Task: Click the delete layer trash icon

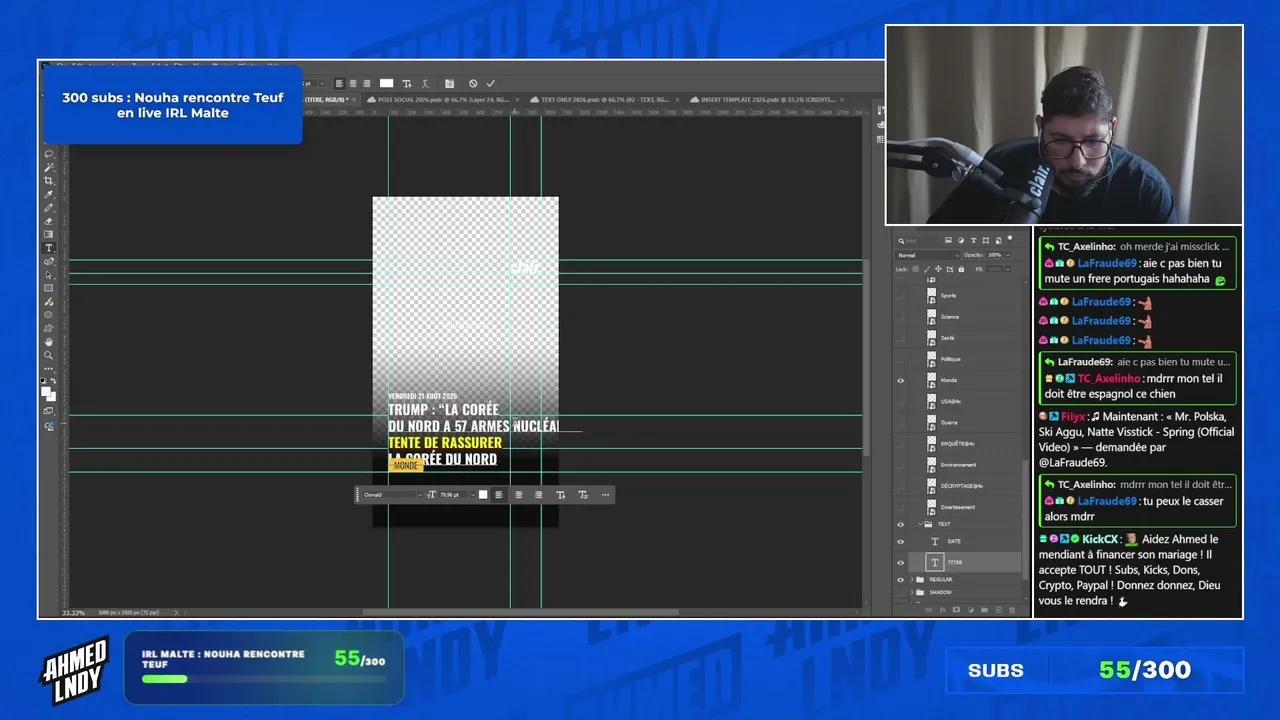Action: pos(1012,609)
